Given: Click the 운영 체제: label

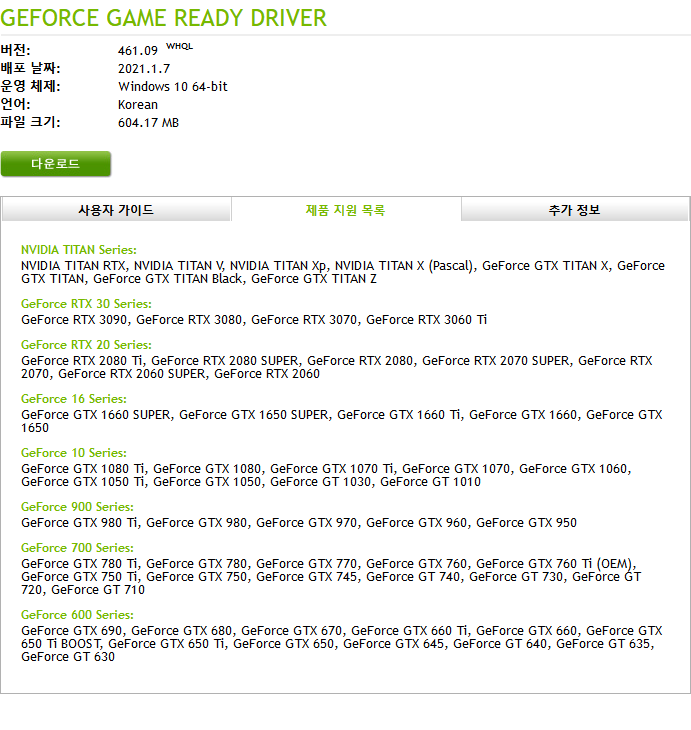Looking at the screenshot, I should point(30,86).
